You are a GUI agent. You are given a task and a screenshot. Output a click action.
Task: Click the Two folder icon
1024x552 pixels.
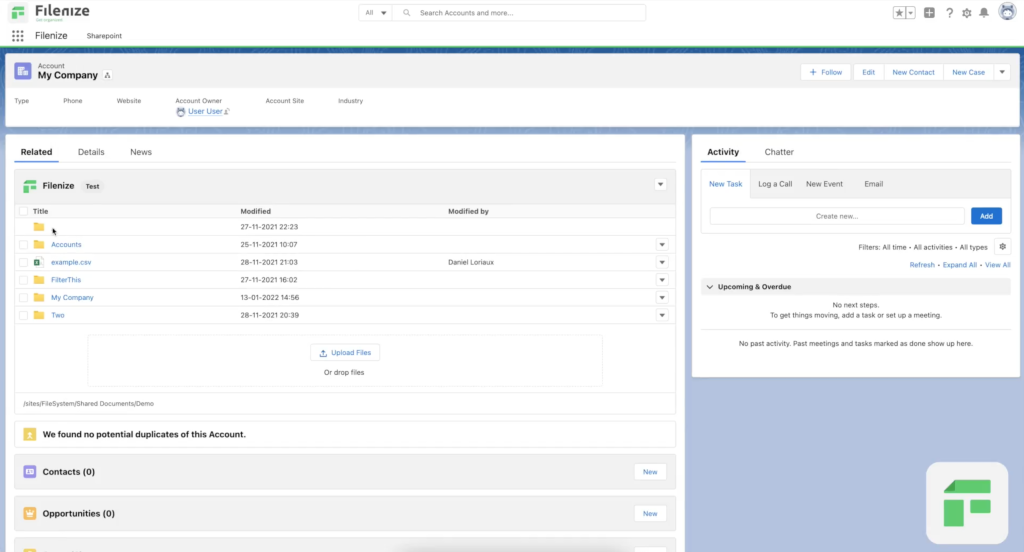39,315
